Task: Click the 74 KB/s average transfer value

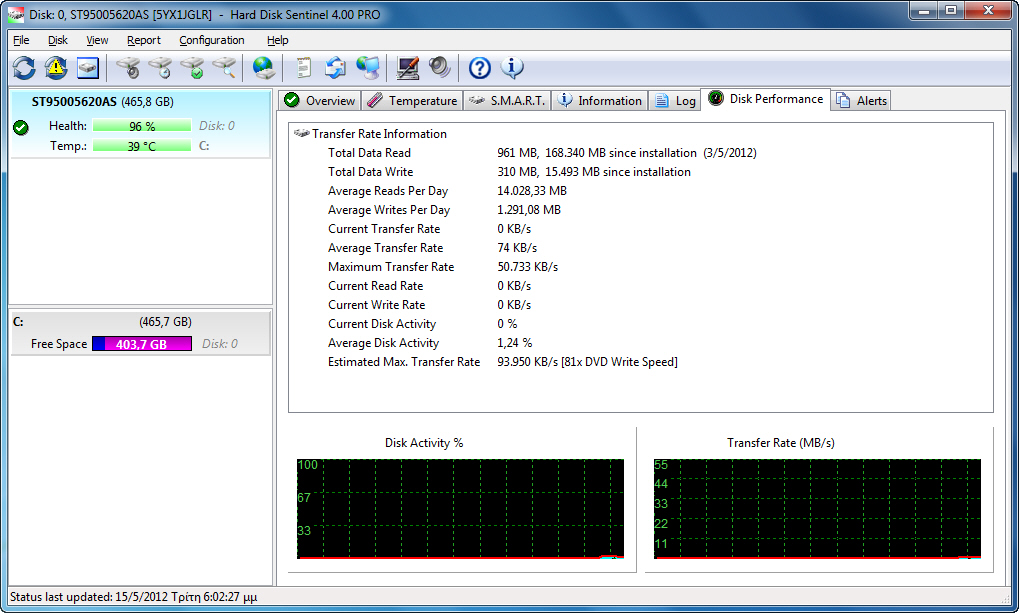Action: click(517, 248)
